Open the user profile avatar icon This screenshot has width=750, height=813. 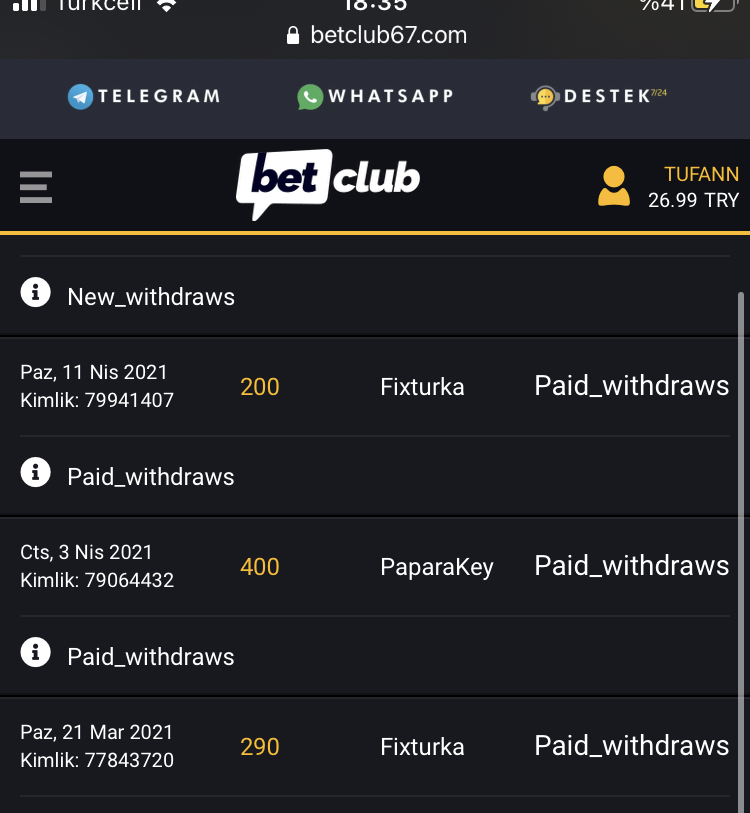pos(613,187)
